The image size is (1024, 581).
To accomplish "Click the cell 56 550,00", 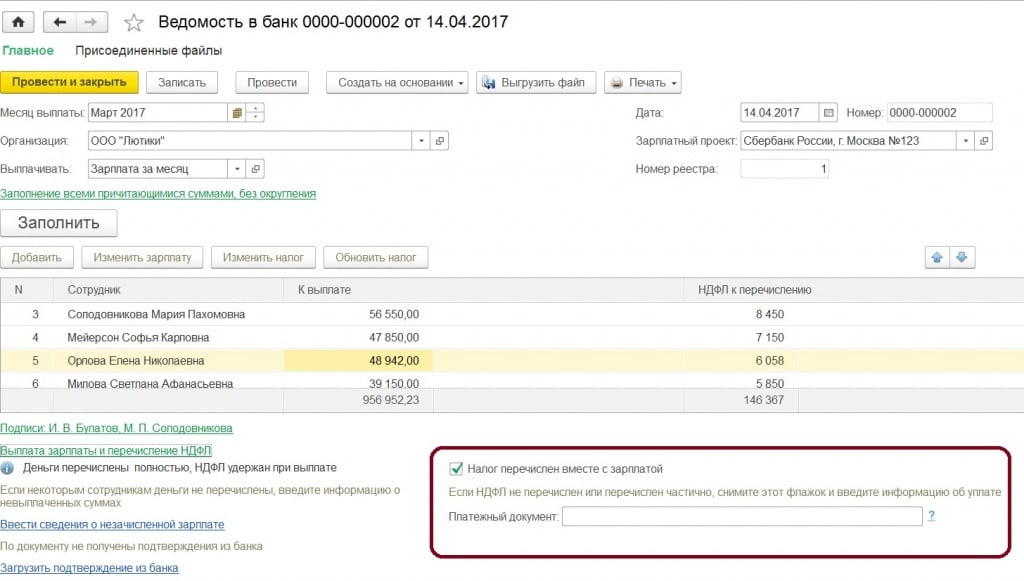I will [358, 314].
